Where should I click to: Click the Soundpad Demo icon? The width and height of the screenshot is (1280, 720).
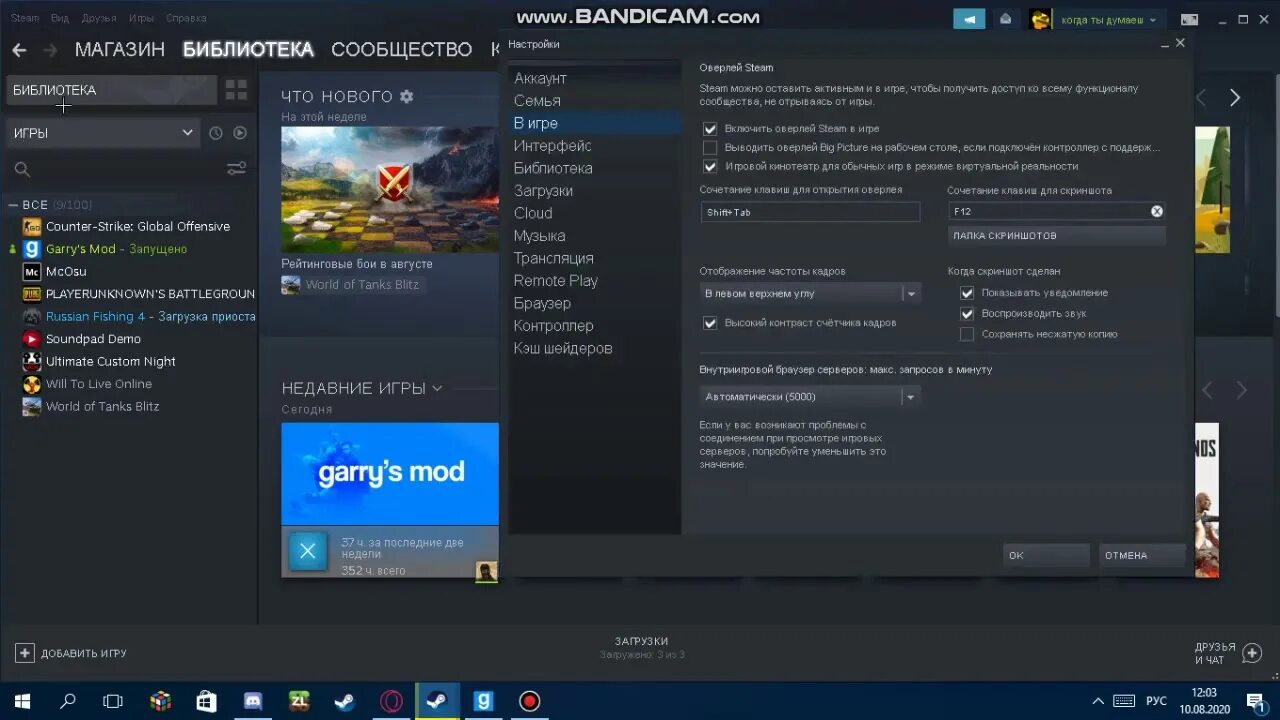32,339
